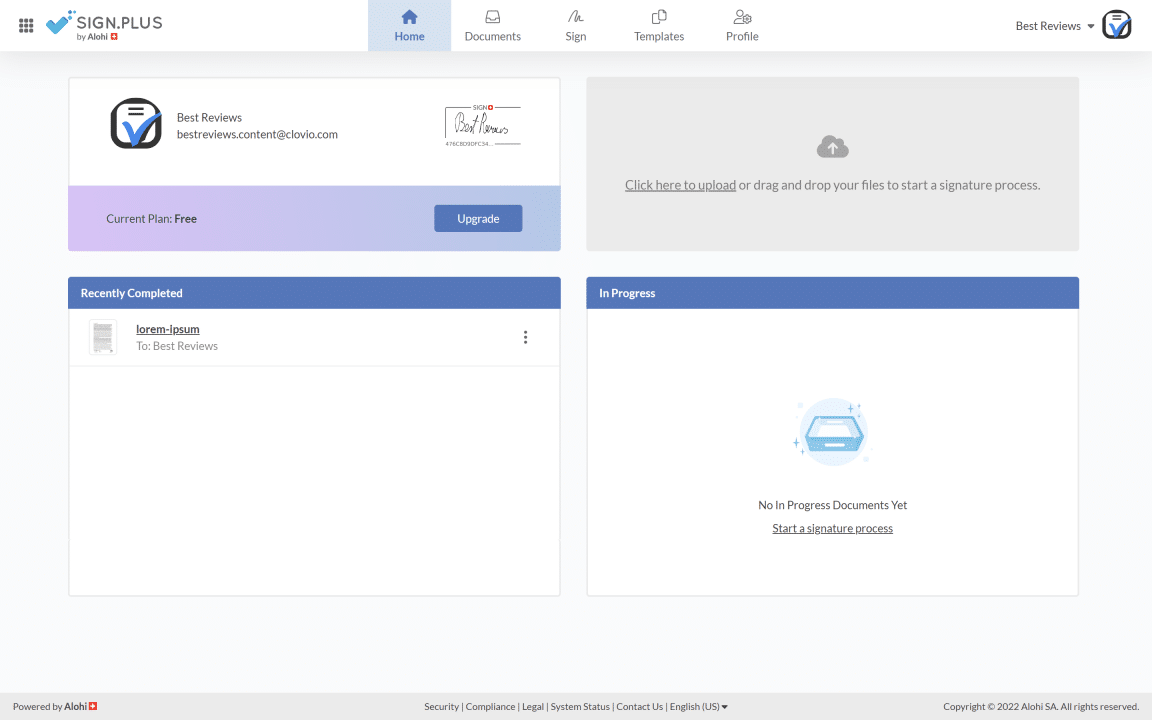The width and height of the screenshot is (1152, 720).
Task: Open the apps grid launcher icon
Action: coord(26,26)
